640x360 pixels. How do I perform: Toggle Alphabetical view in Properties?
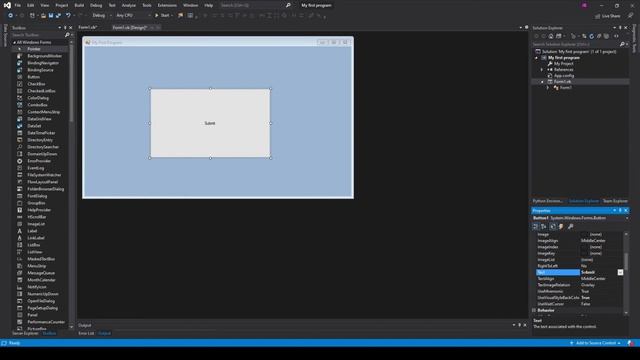coord(544,227)
